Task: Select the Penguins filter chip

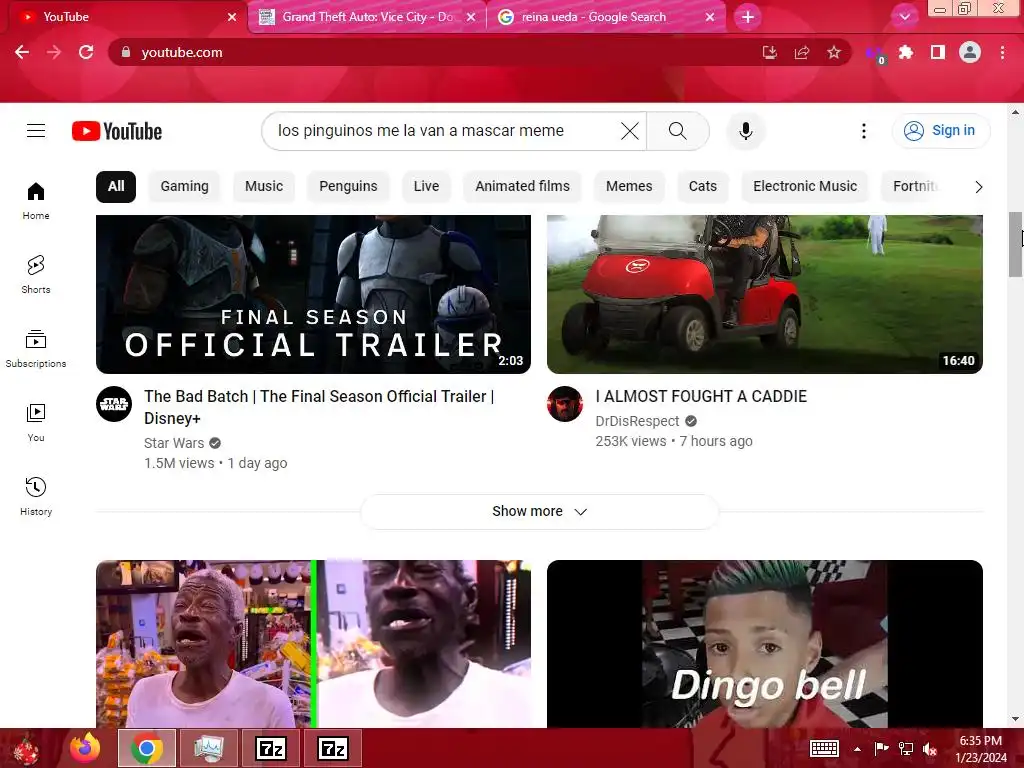Action: click(x=348, y=186)
